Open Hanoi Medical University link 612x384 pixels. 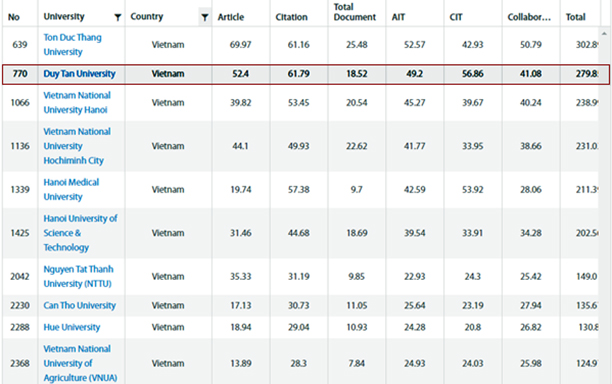coord(71,189)
